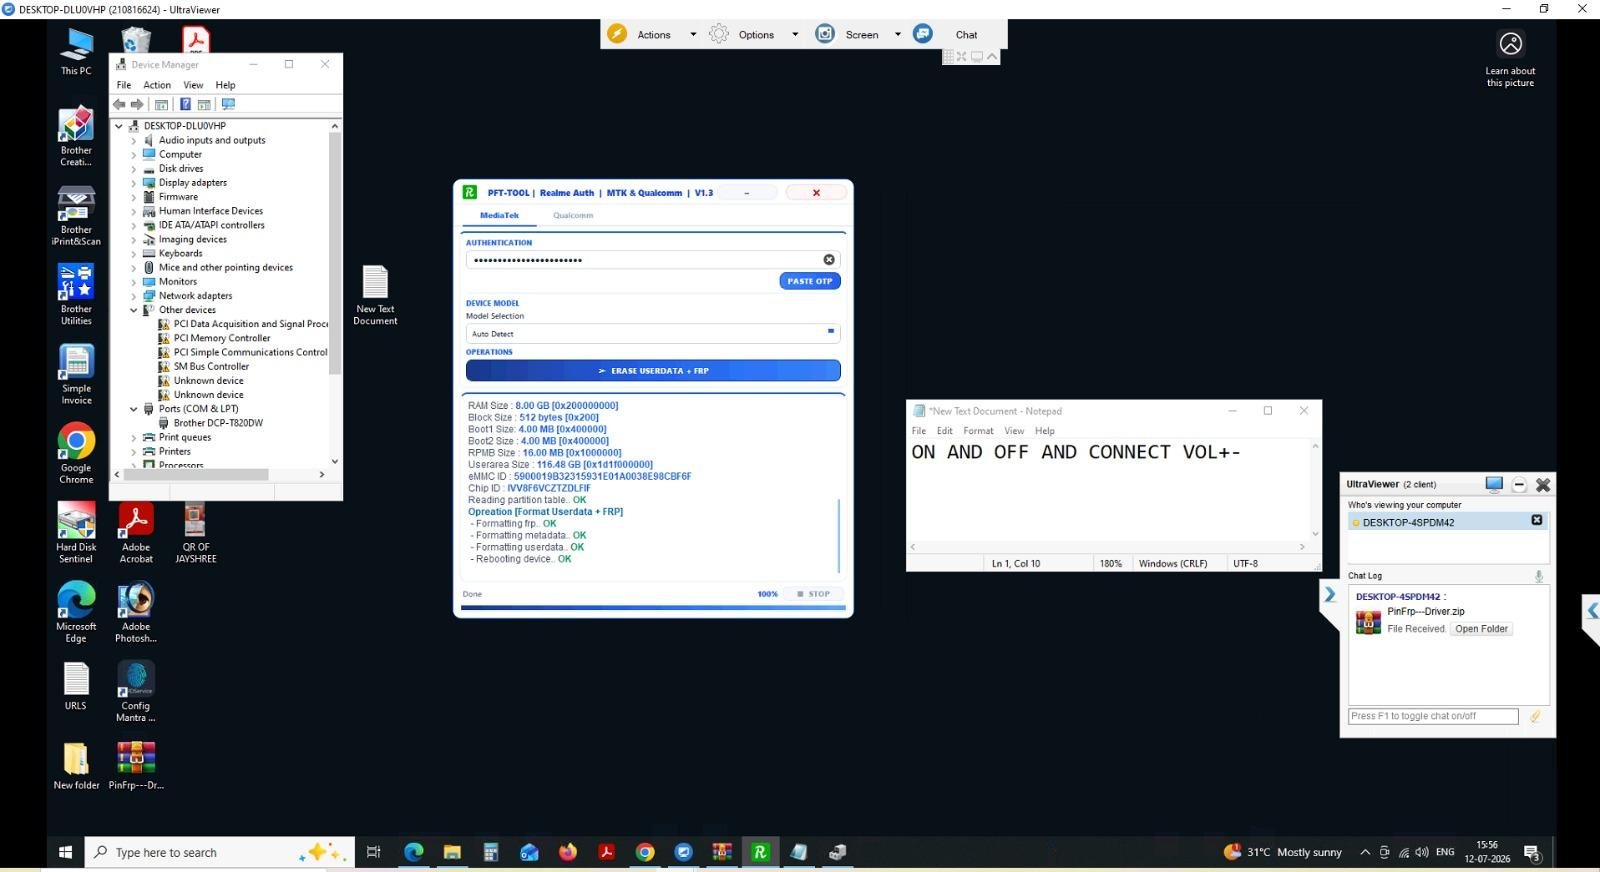Image resolution: width=1600 pixels, height=872 pixels.
Task: Select Brother iPrint&Scan desktop icon
Action: click(x=76, y=215)
